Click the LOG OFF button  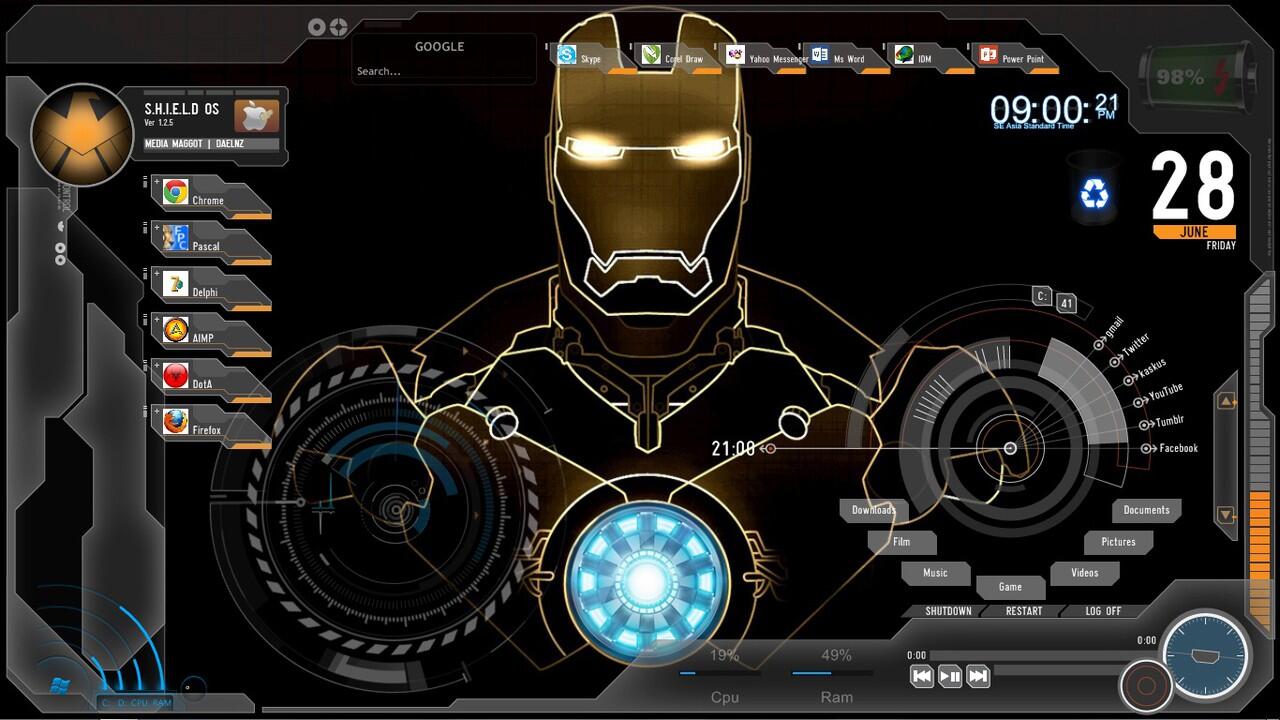click(1103, 611)
